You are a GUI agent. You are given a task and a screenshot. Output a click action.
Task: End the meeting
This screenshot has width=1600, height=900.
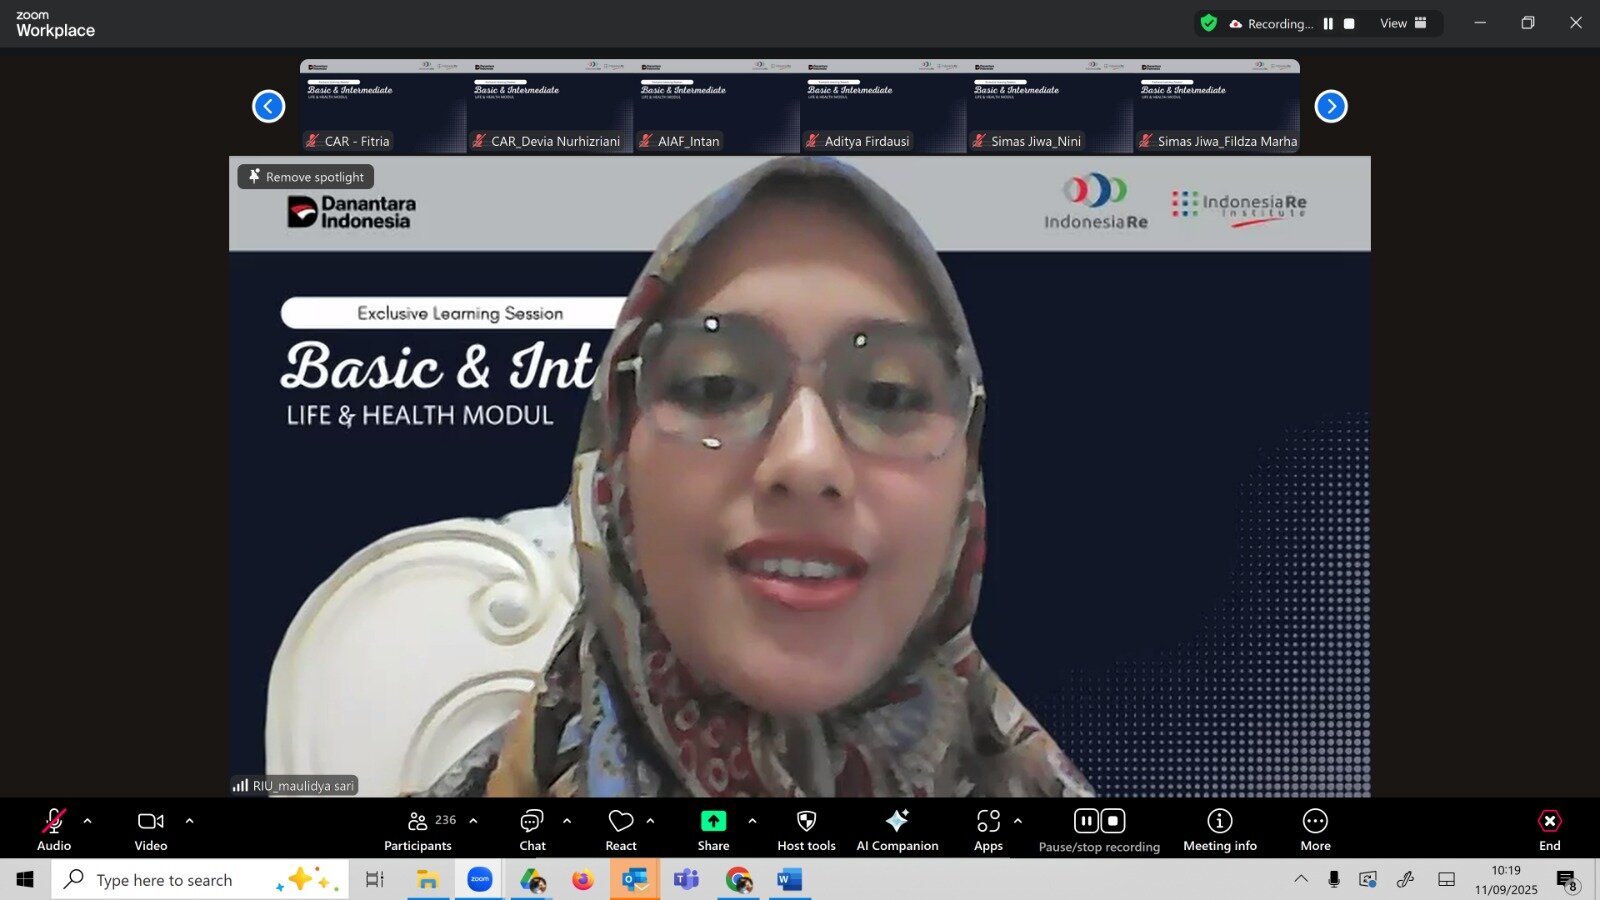[x=1549, y=829]
